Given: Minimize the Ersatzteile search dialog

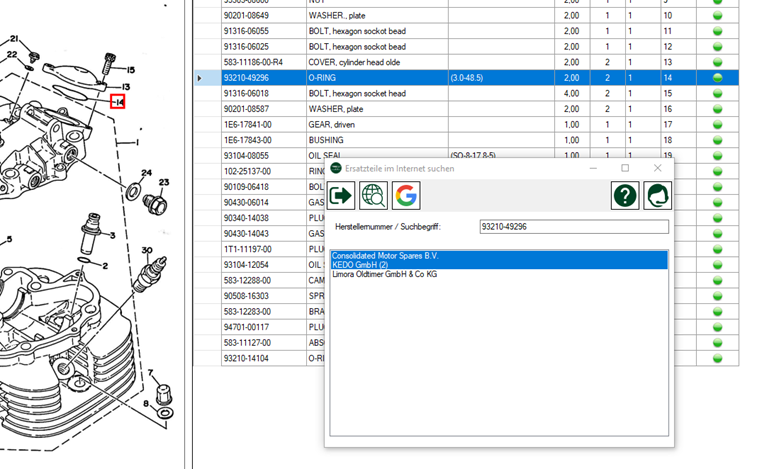Looking at the screenshot, I should point(593,168).
